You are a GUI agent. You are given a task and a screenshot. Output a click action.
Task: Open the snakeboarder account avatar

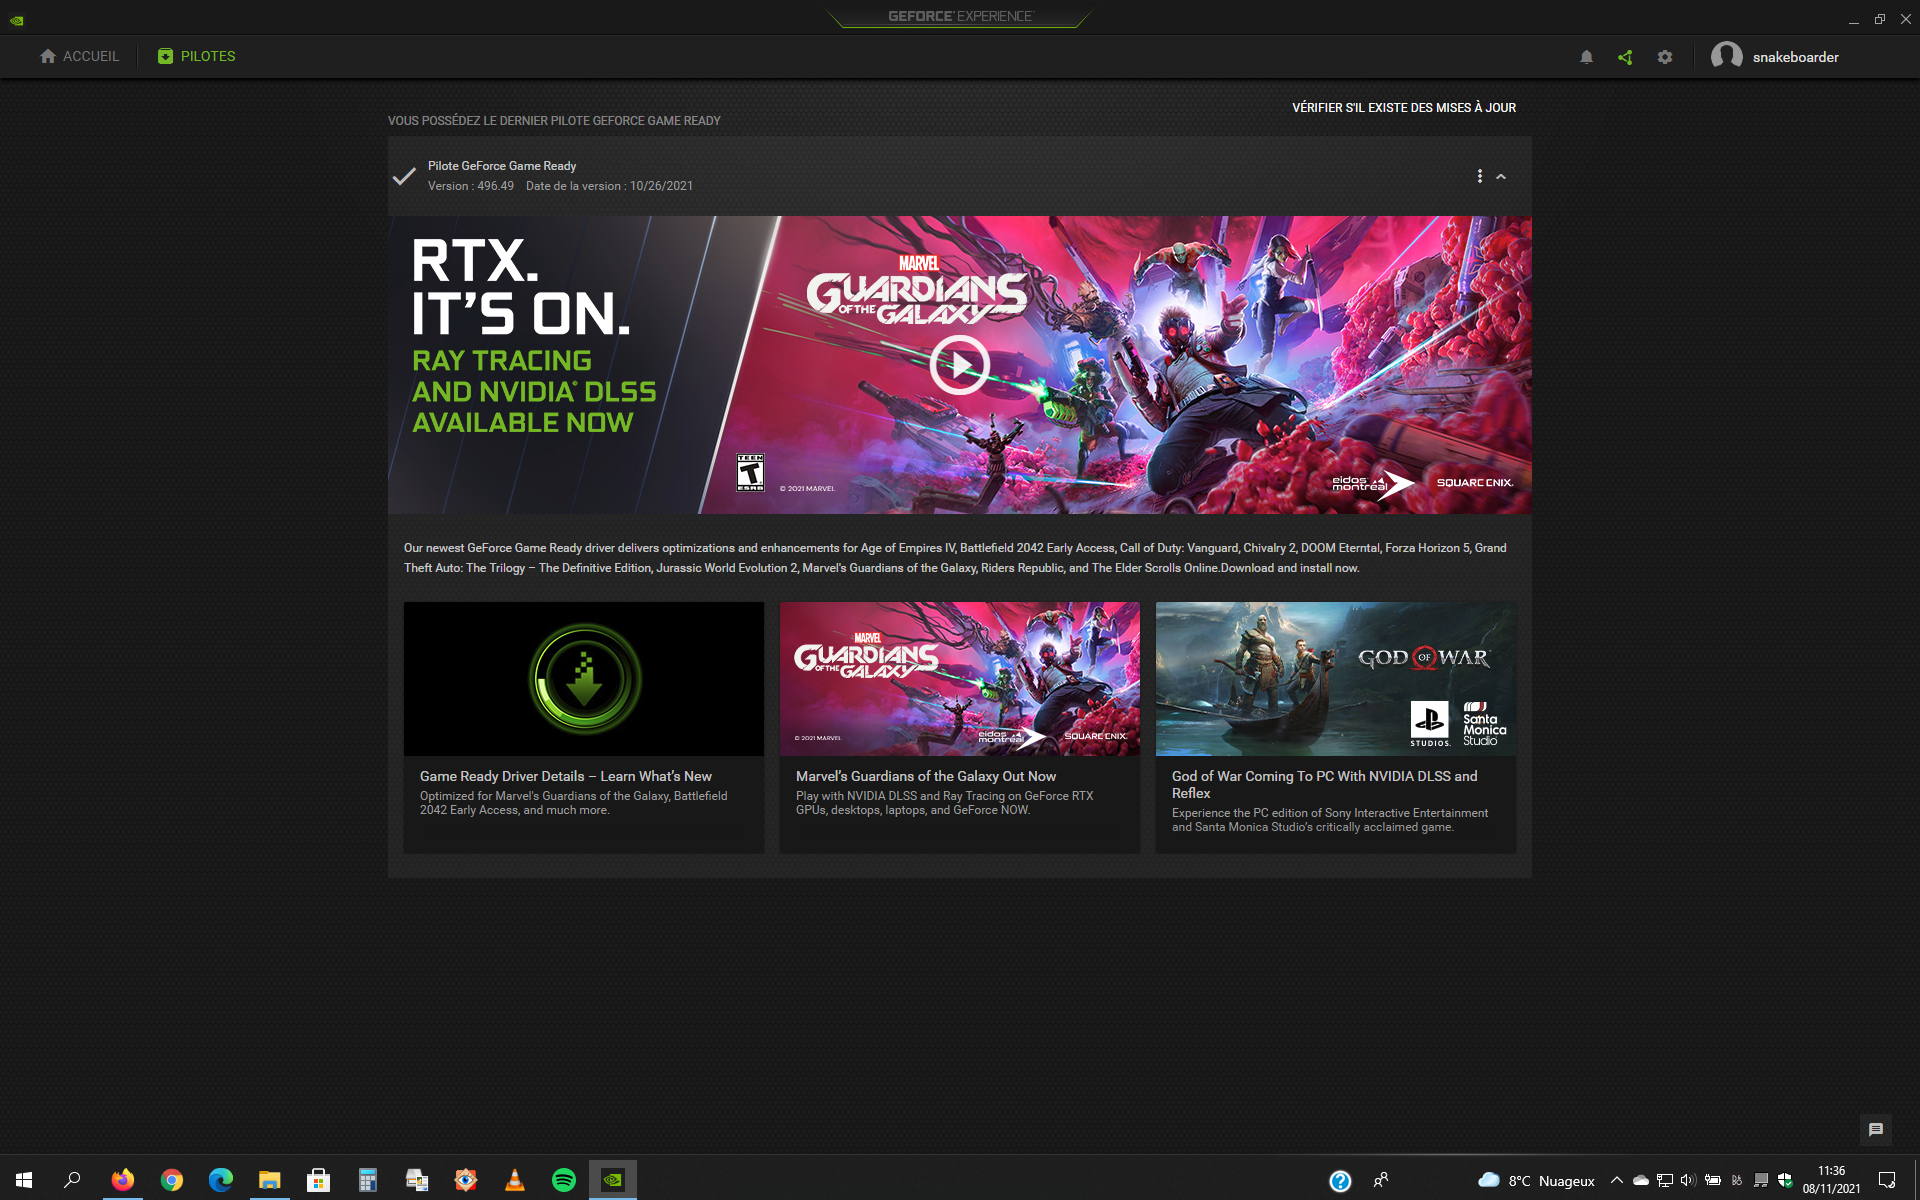1726,56
